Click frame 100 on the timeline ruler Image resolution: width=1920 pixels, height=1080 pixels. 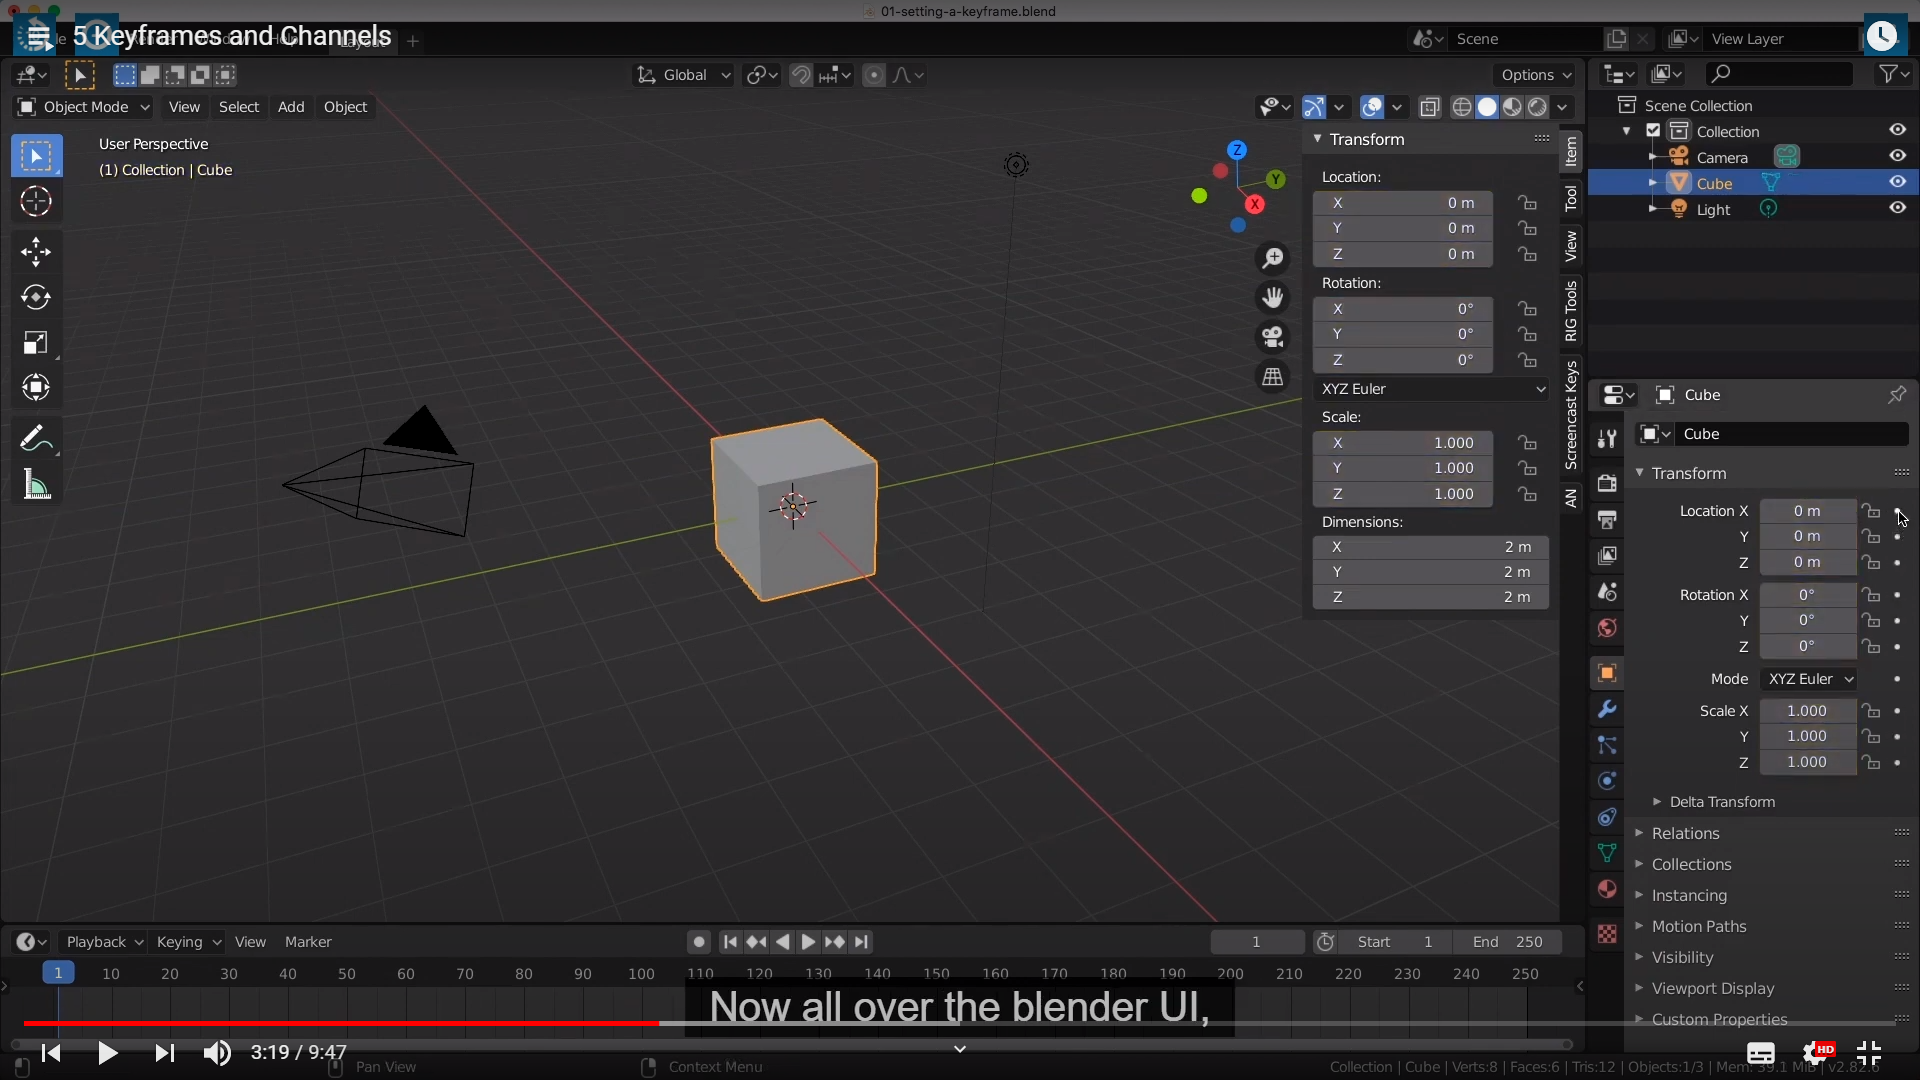pyautogui.click(x=641, y=974)
